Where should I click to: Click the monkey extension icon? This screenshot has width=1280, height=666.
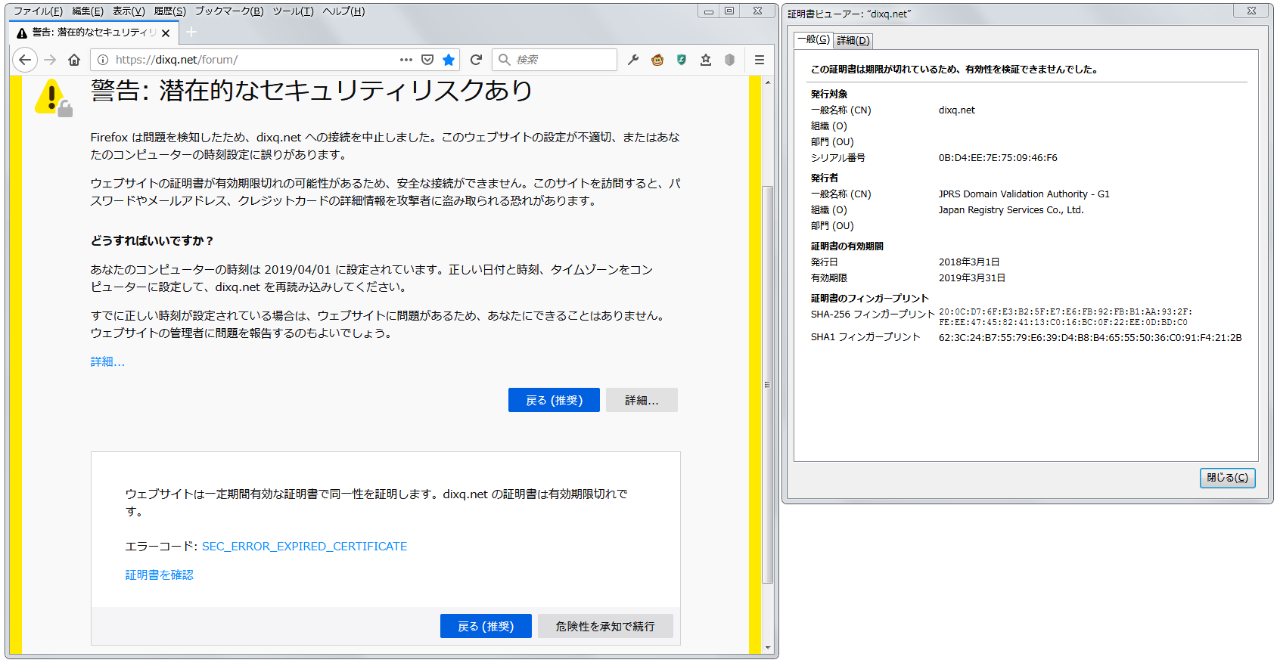coord(658,60)
